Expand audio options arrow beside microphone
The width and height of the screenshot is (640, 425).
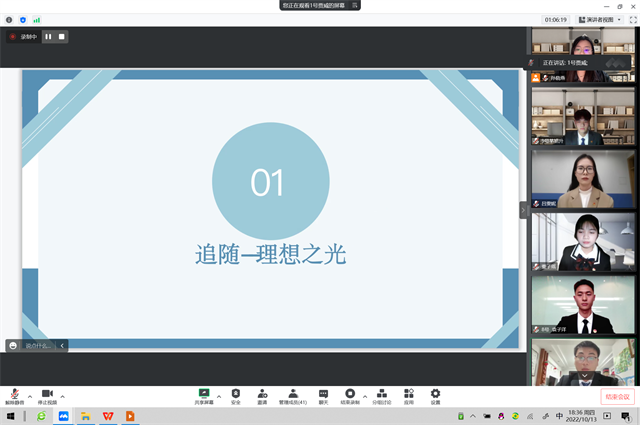(x=29, y=396)
